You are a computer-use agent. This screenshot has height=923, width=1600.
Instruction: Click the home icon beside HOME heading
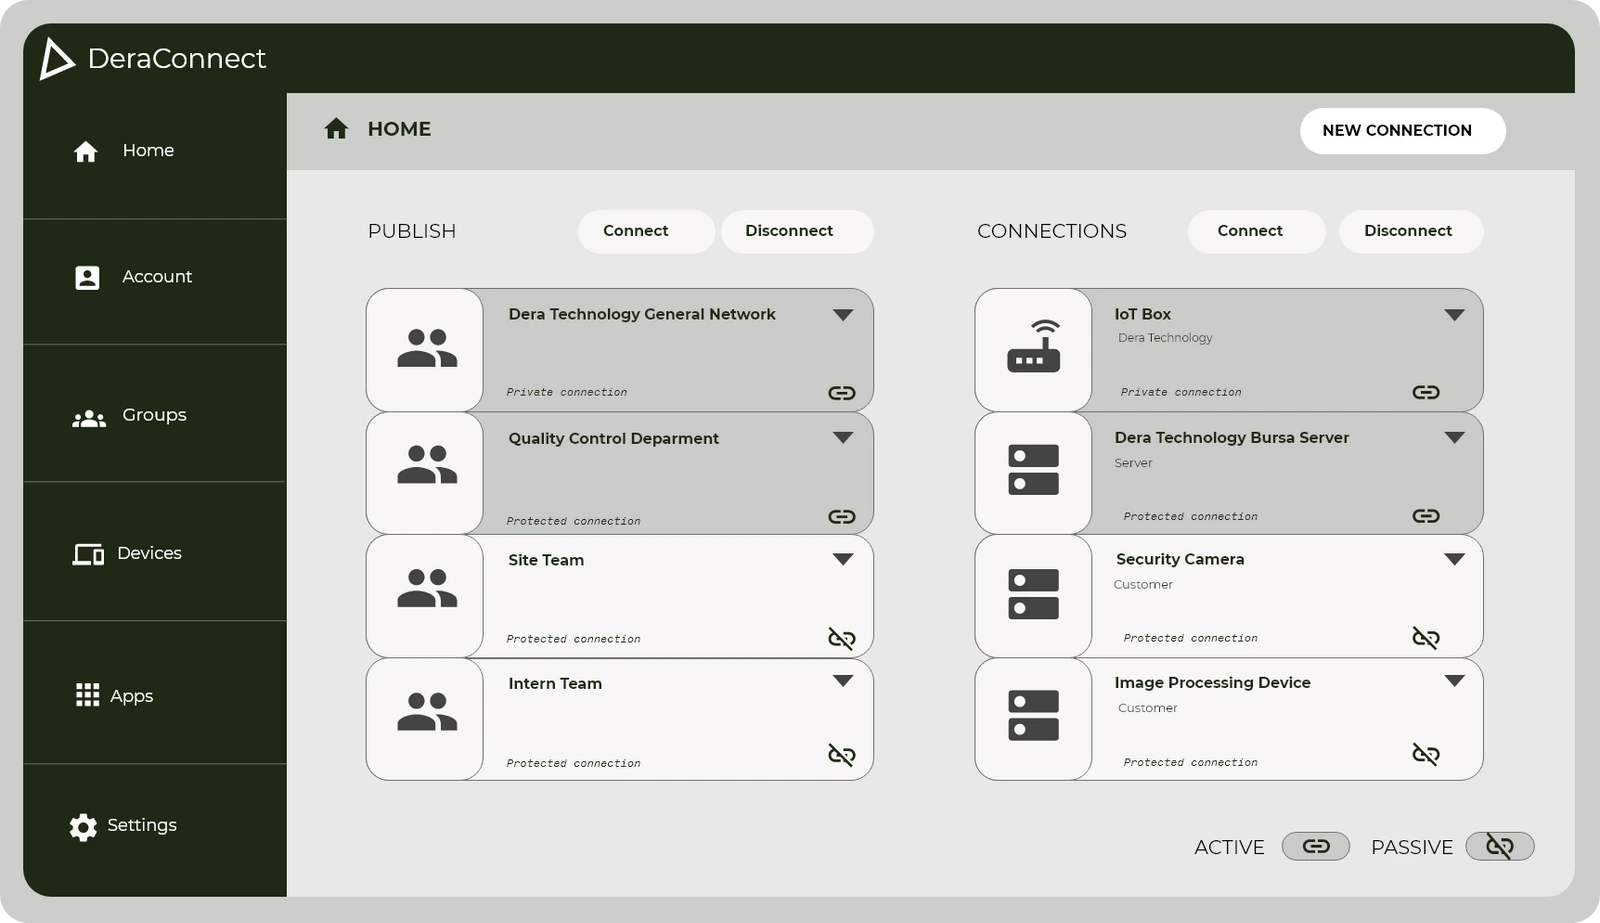pyautogui.click(x=336, y=129)
